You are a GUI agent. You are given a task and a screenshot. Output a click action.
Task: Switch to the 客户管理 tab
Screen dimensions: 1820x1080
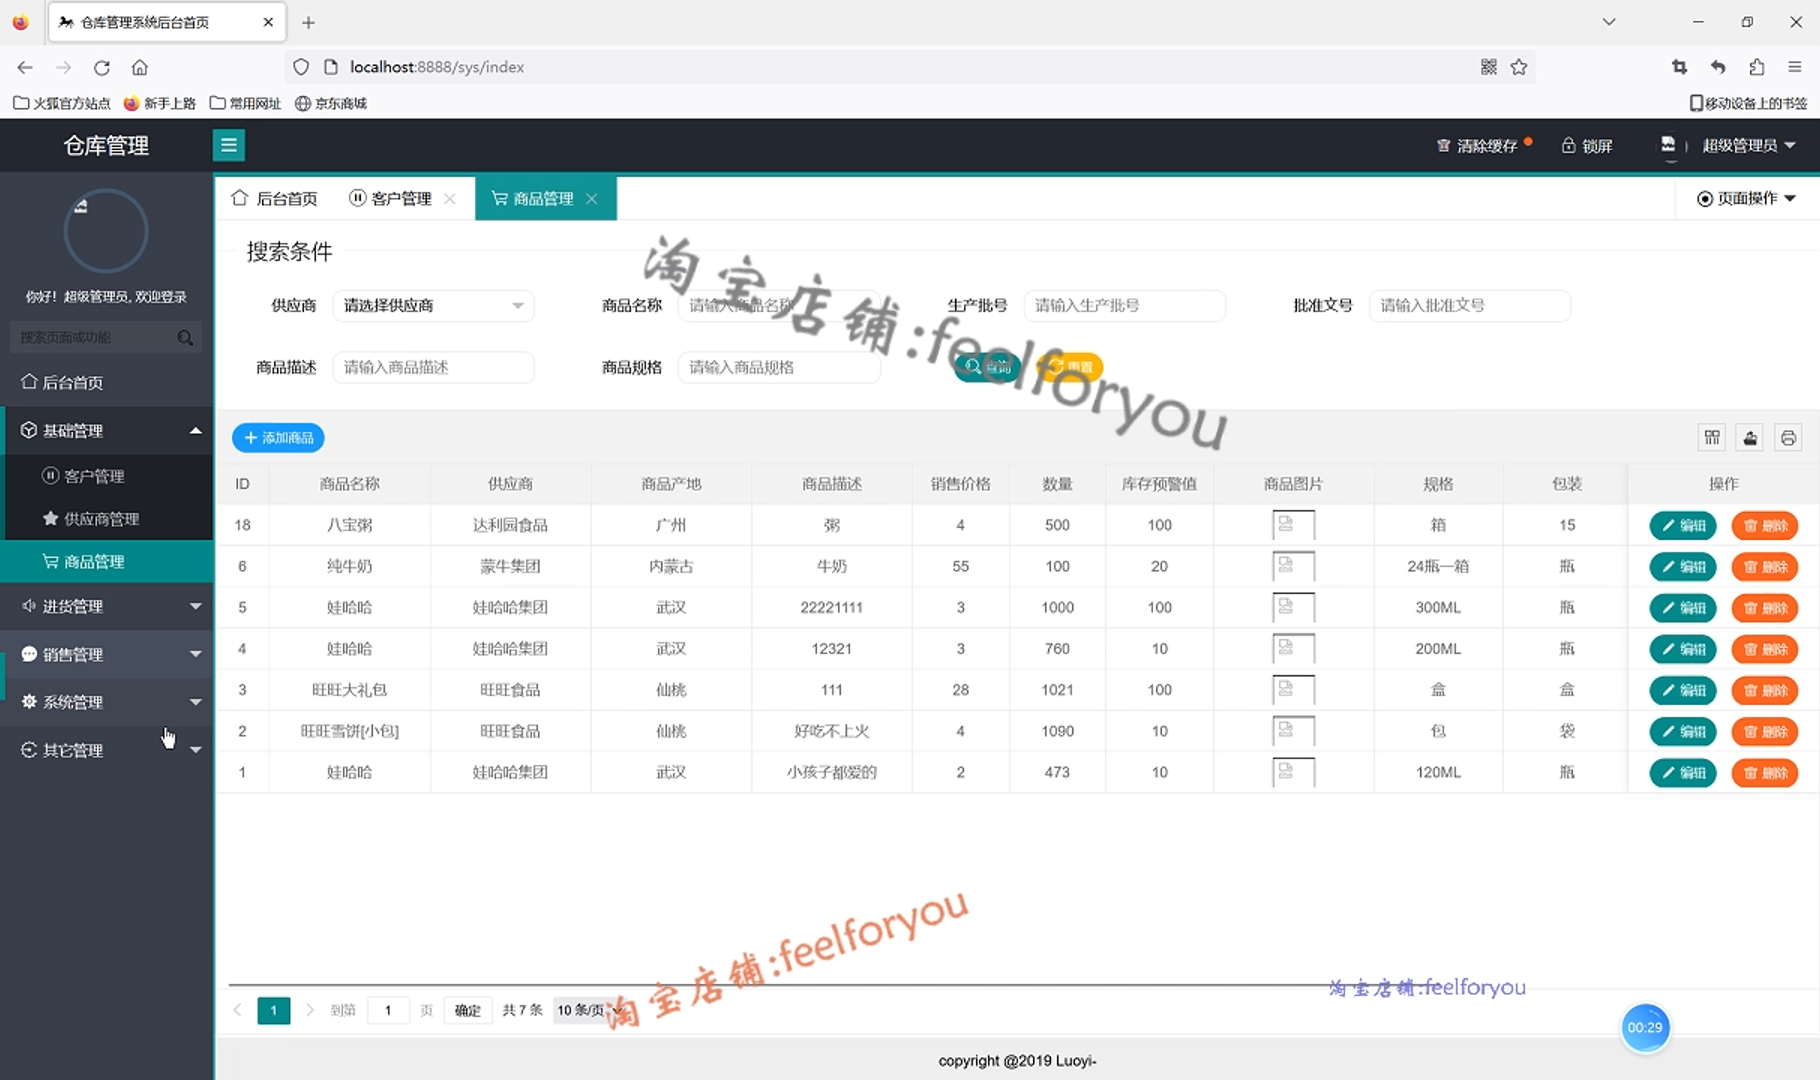pos(391,198)
